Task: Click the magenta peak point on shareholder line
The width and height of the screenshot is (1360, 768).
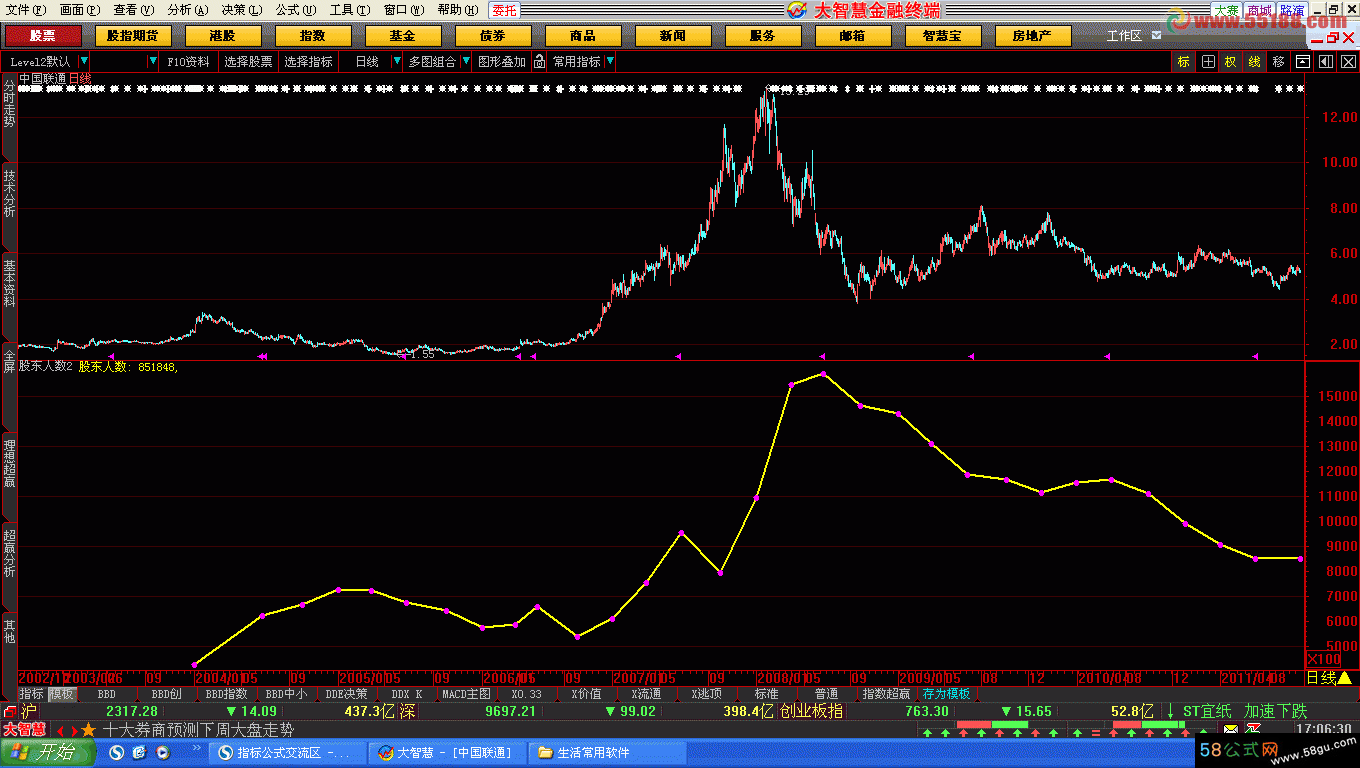Action: (823, 374)
